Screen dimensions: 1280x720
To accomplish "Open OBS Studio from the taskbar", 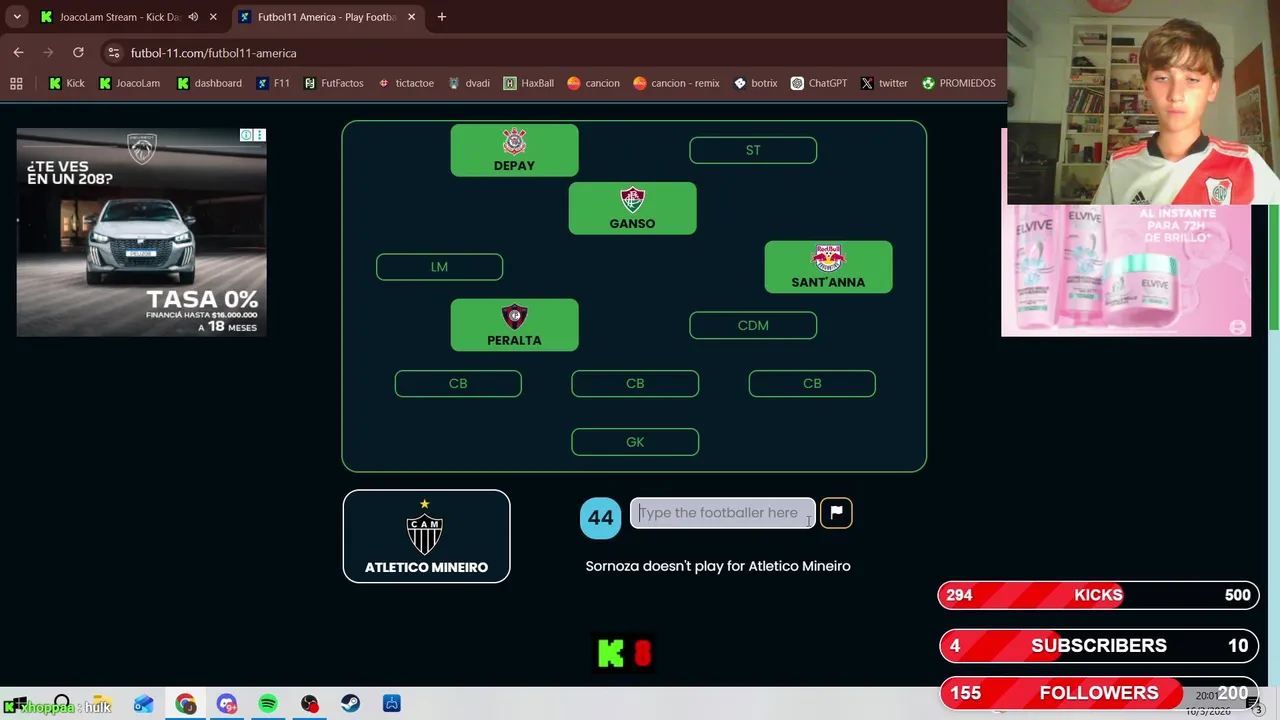I will coord(309,704).
